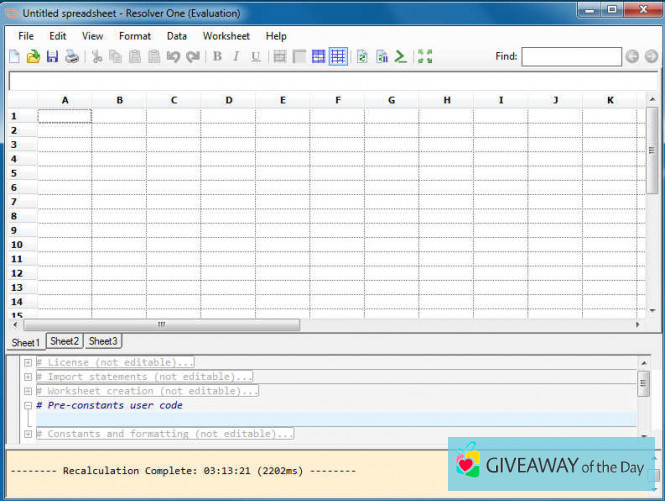Toggle Italic formatting

pyautogui.click(x=236, y=57)
